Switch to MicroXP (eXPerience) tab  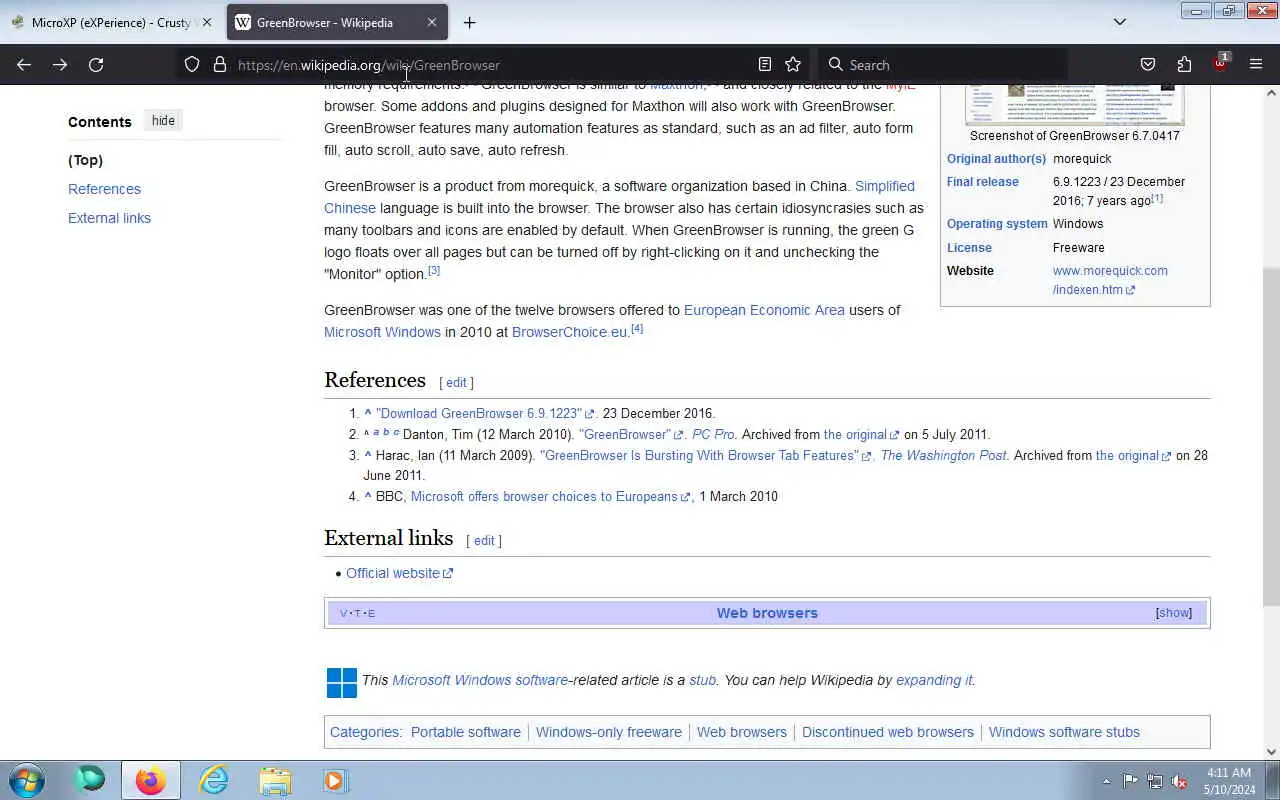[110, 22]
